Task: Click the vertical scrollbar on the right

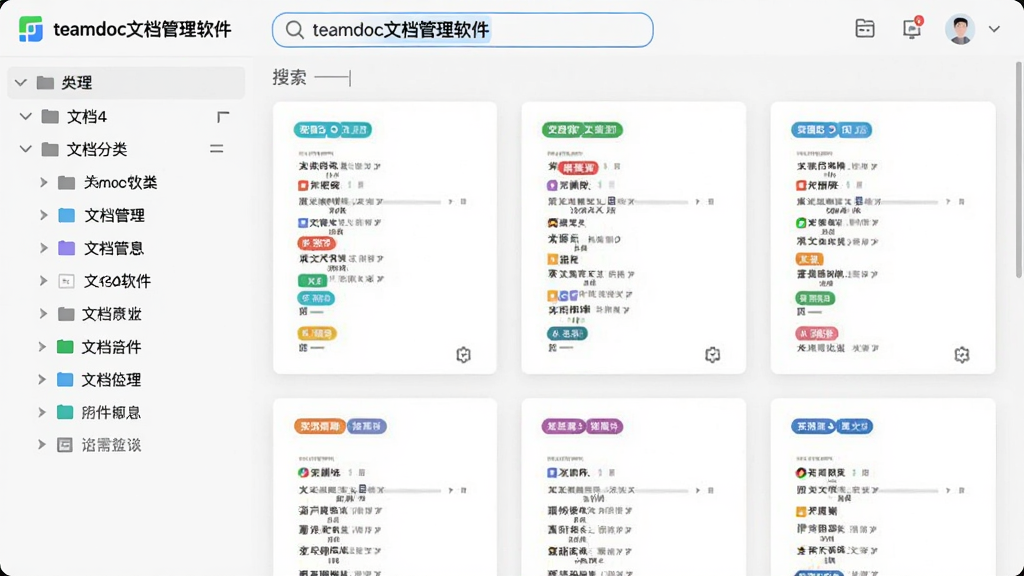Action: pos(1019,170)
